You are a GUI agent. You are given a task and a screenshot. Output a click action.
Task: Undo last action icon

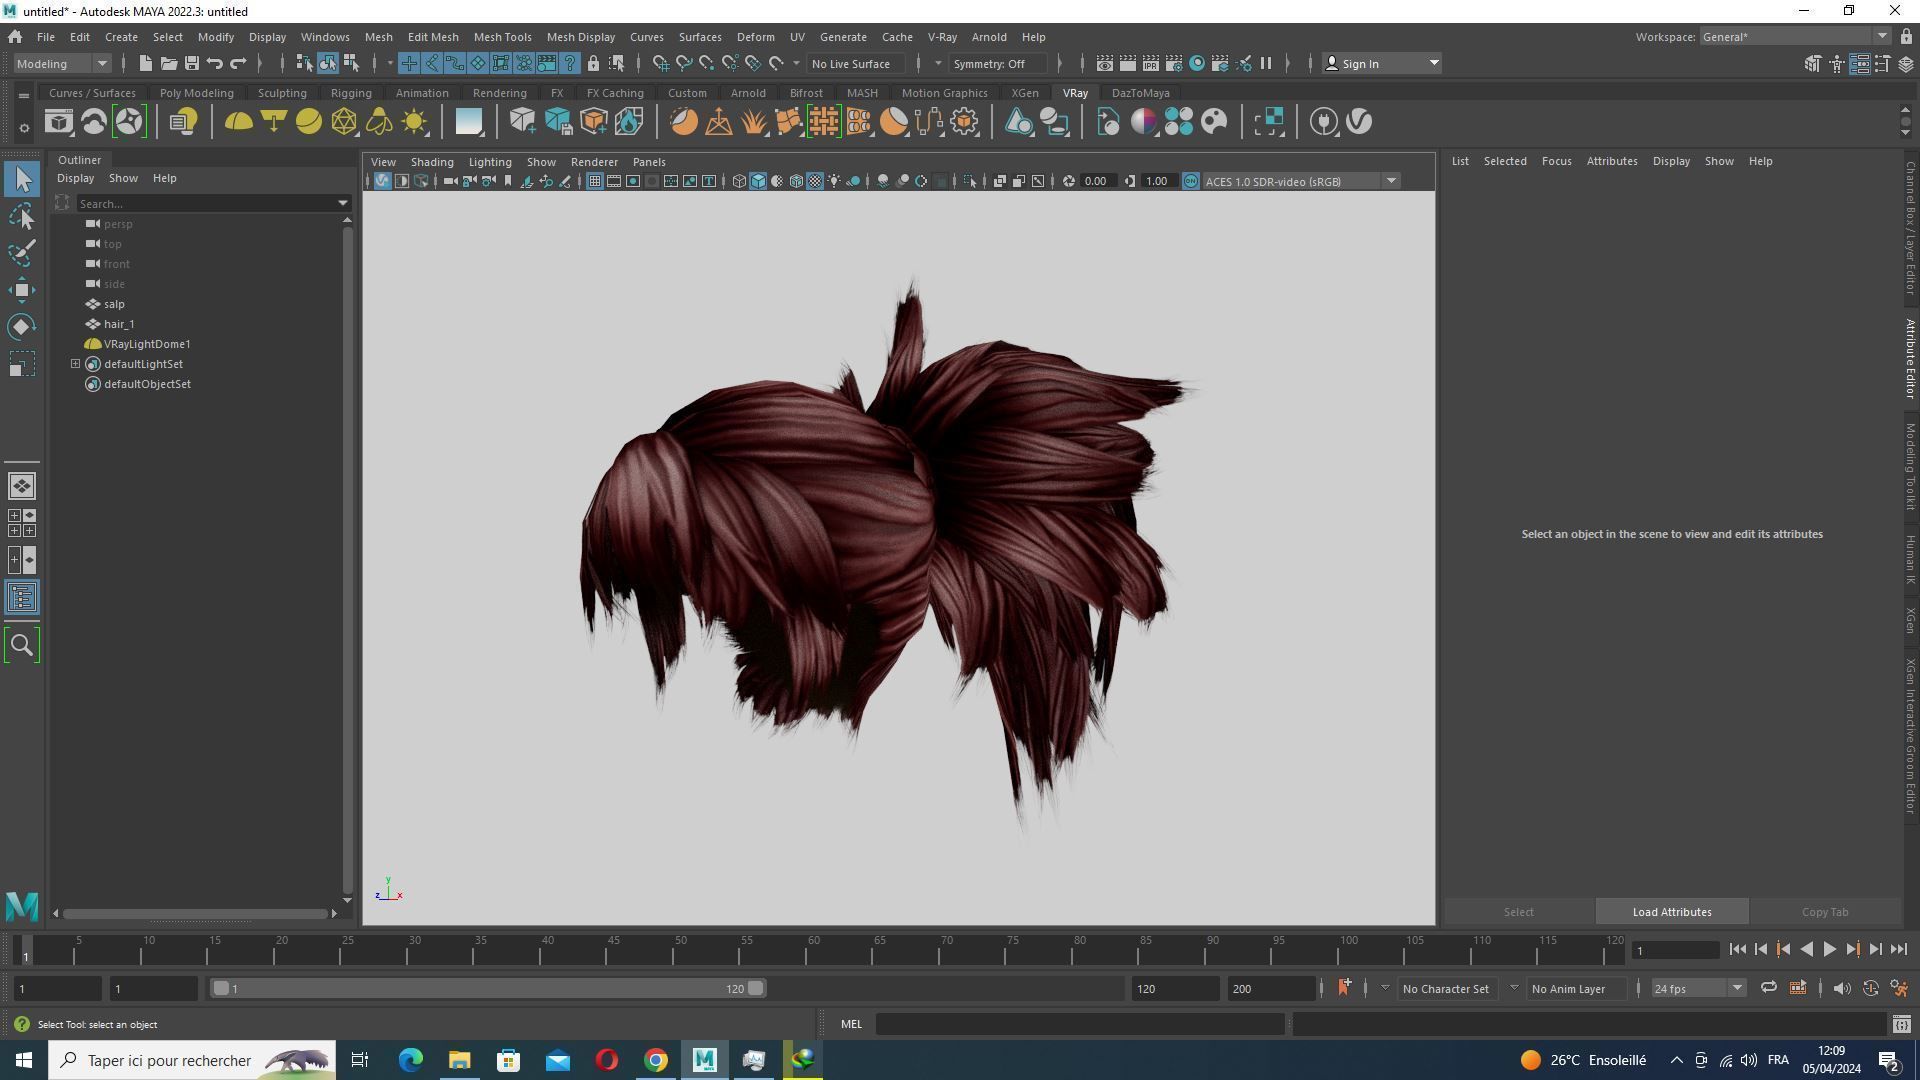pos(214,63)
